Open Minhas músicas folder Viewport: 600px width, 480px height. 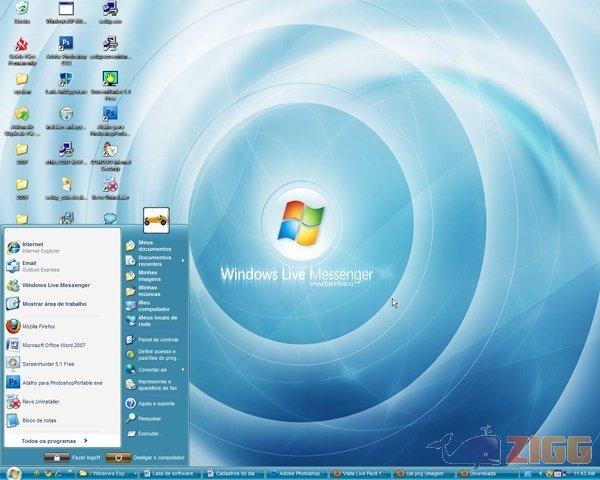pyautogui.click(x=155, y=291)
